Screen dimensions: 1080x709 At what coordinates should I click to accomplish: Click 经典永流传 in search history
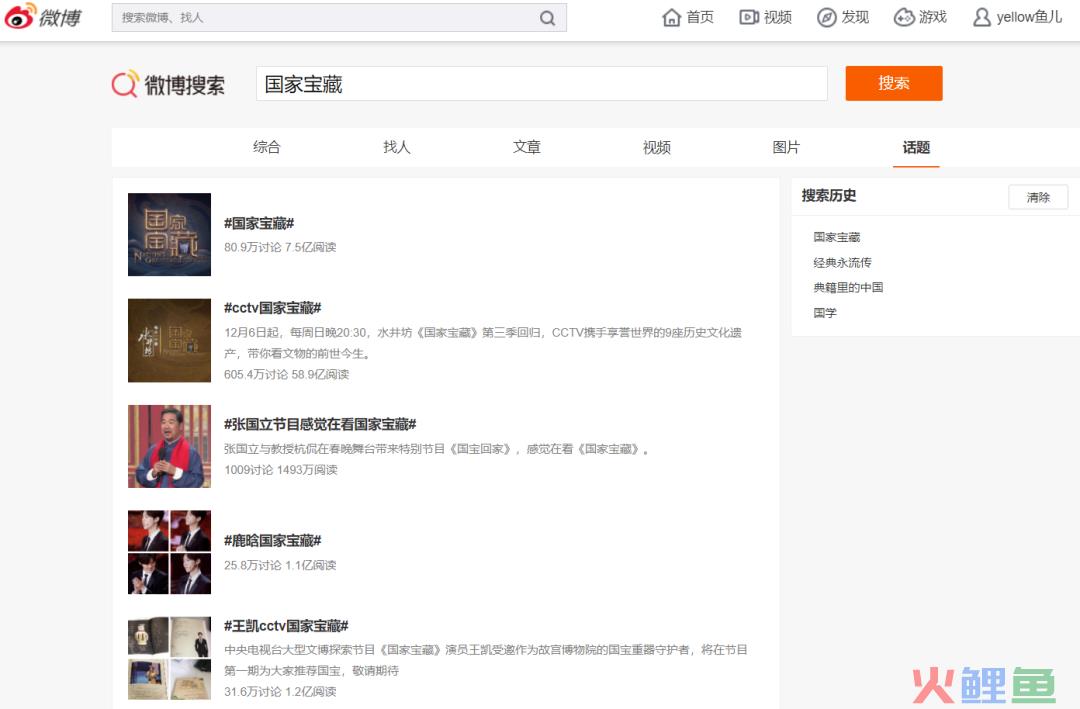[x=842, y=263]
